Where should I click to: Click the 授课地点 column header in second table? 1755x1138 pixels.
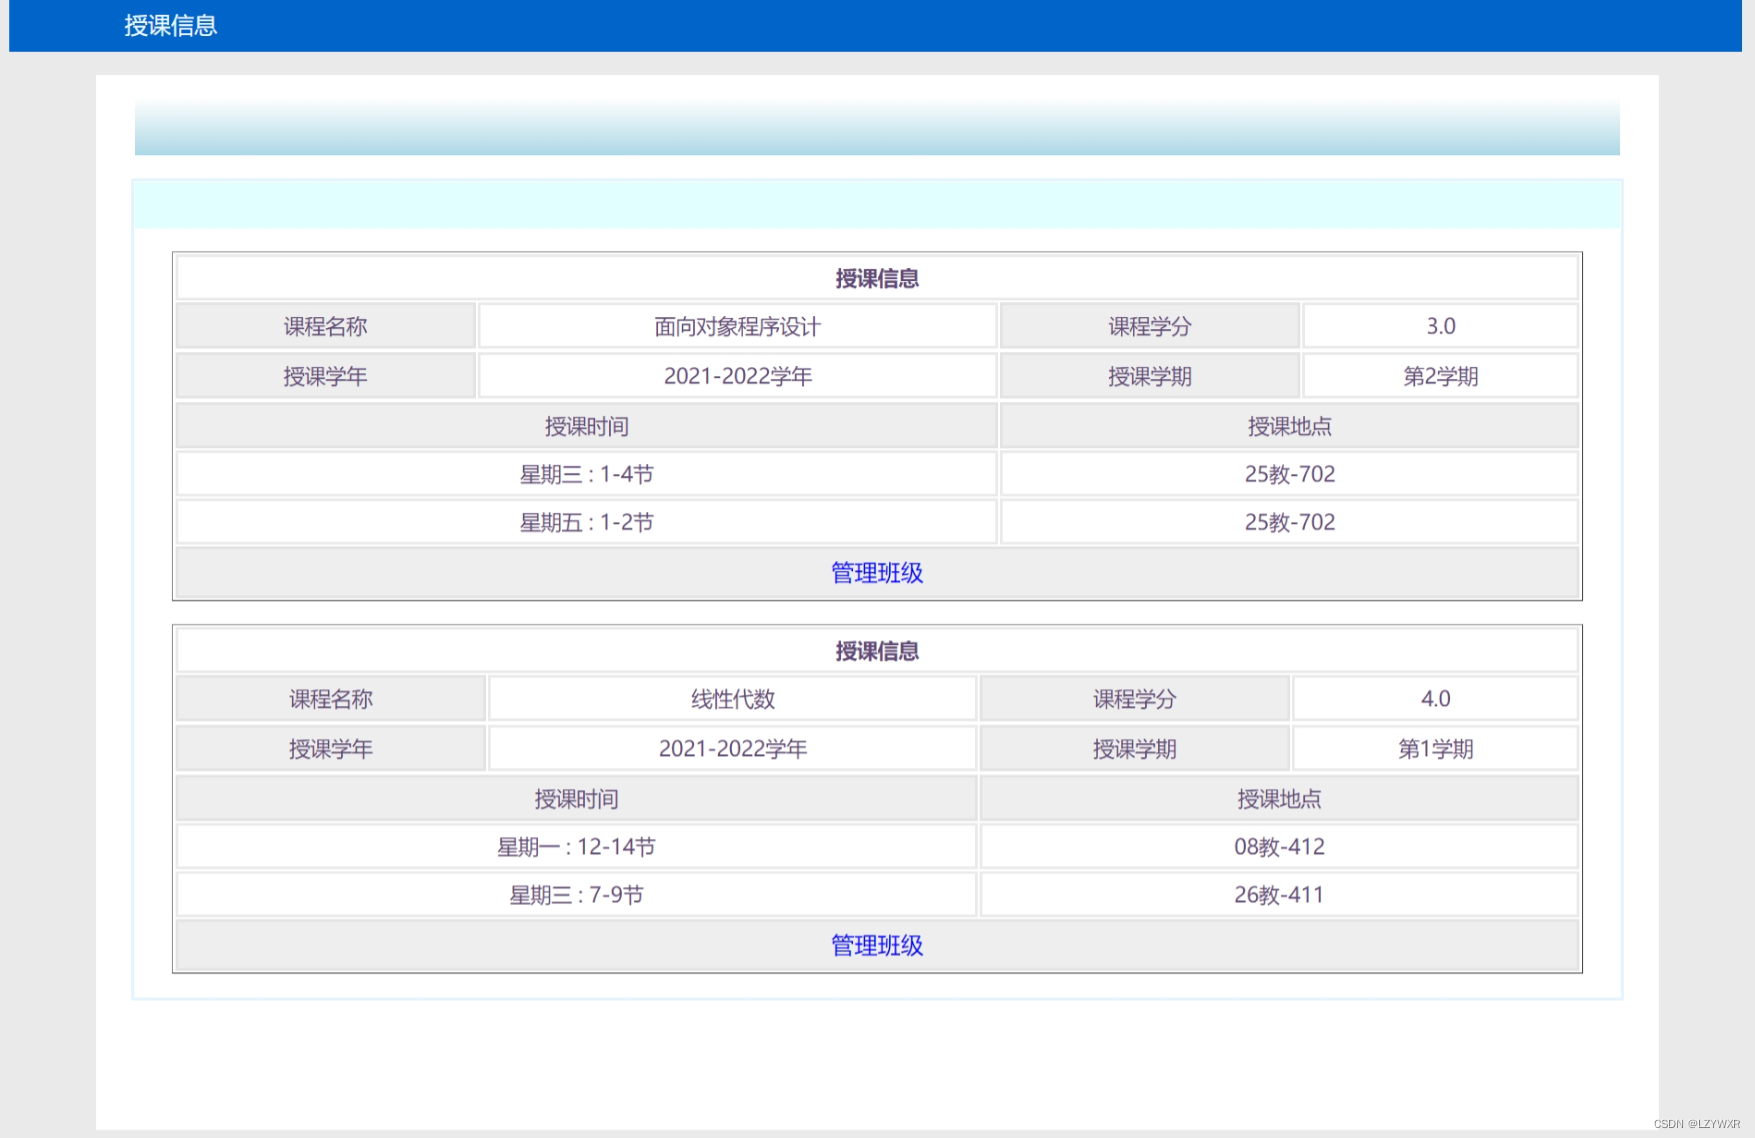(1279, 798)
